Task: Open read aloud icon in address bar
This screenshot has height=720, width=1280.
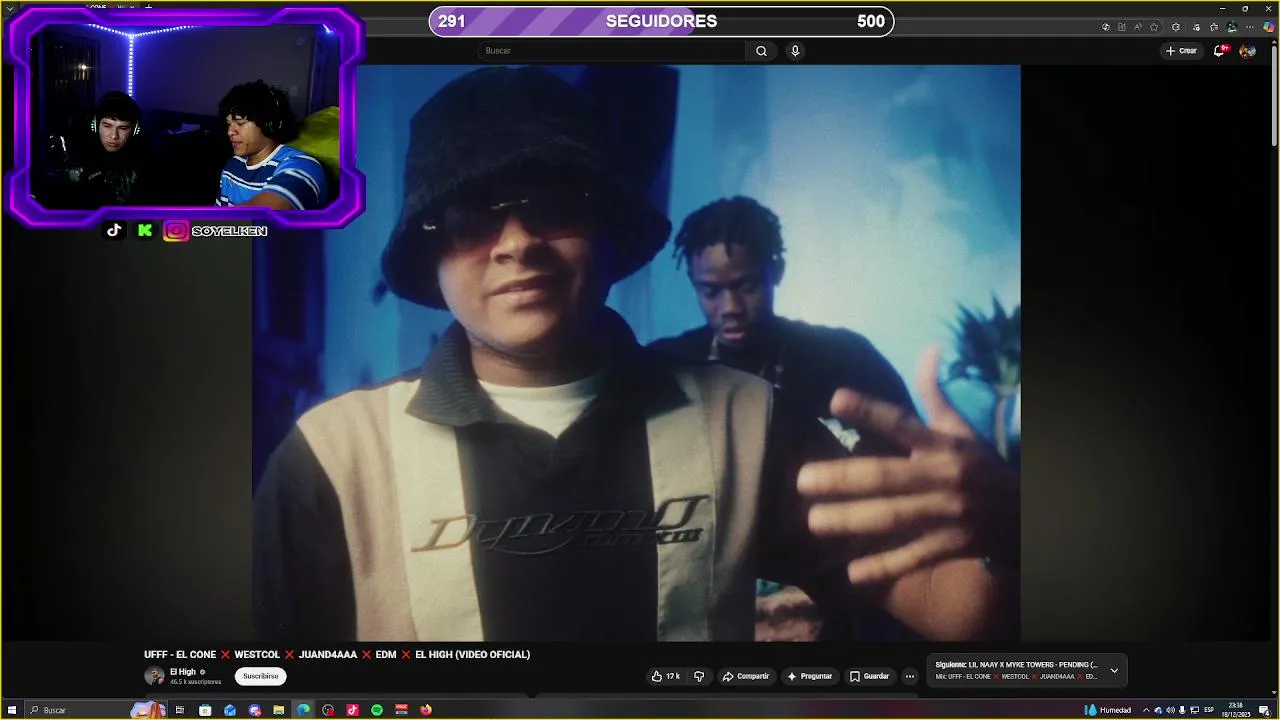Action: (1138, 27)
